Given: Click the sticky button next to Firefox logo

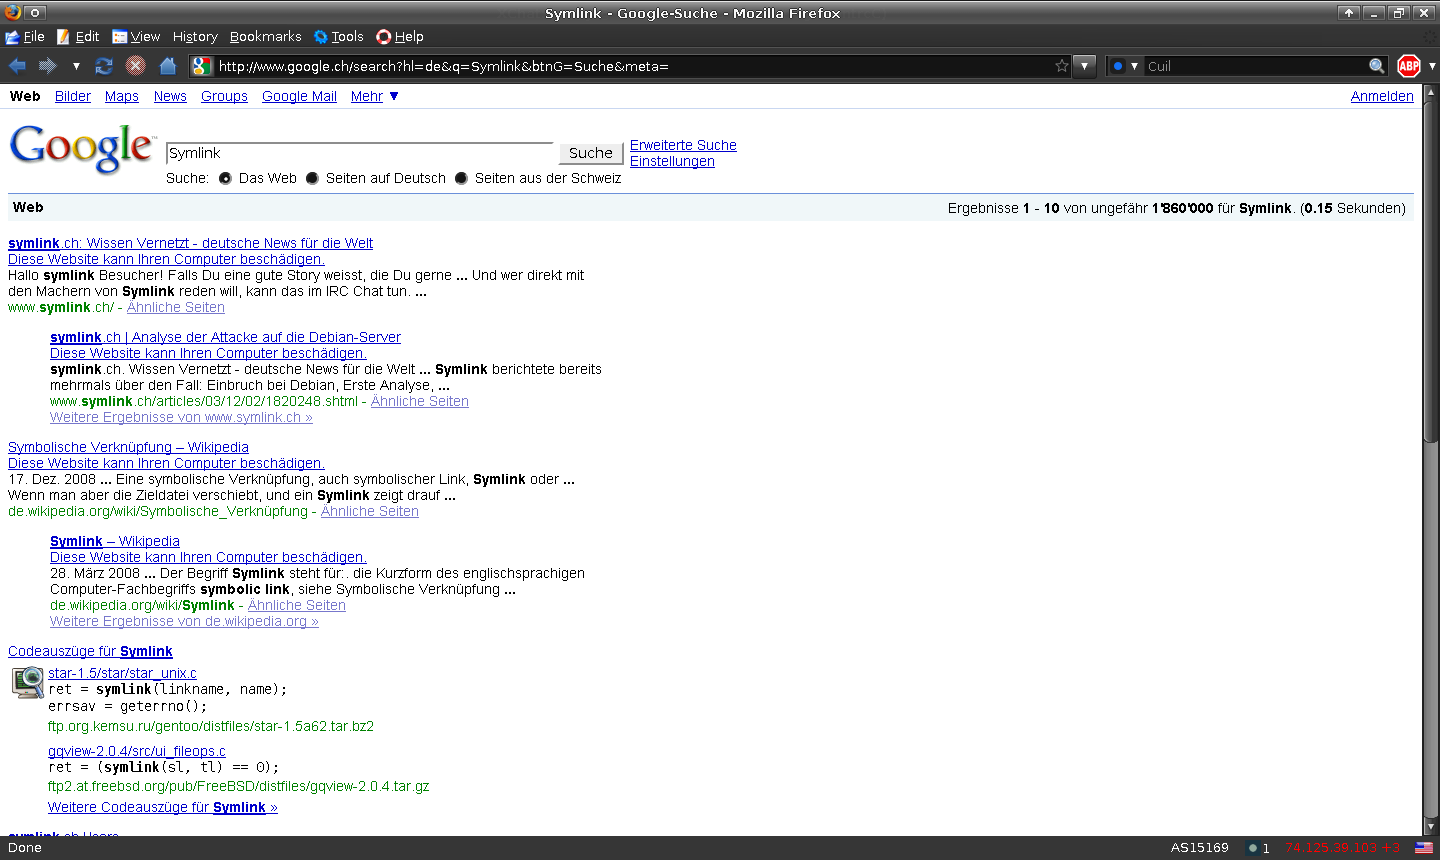Looking at the screenshot, I should [35, 13].
